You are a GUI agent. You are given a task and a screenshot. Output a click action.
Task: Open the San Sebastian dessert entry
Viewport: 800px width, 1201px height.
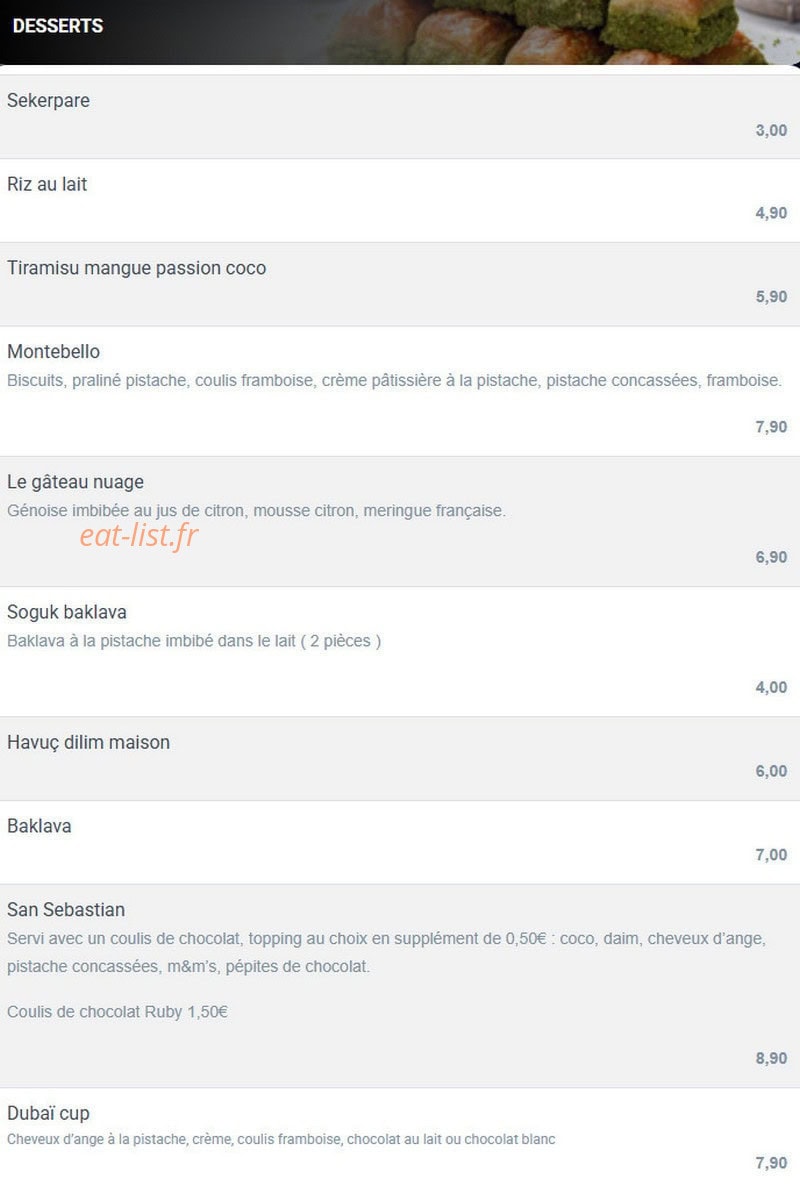[400, 986]
